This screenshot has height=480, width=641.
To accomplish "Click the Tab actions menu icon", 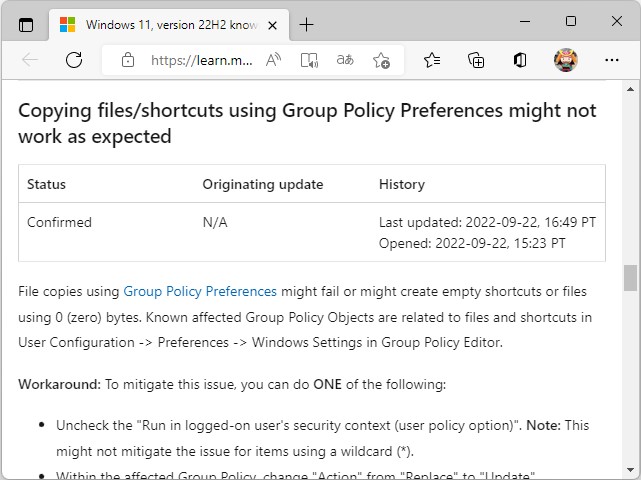I will 26,24.
